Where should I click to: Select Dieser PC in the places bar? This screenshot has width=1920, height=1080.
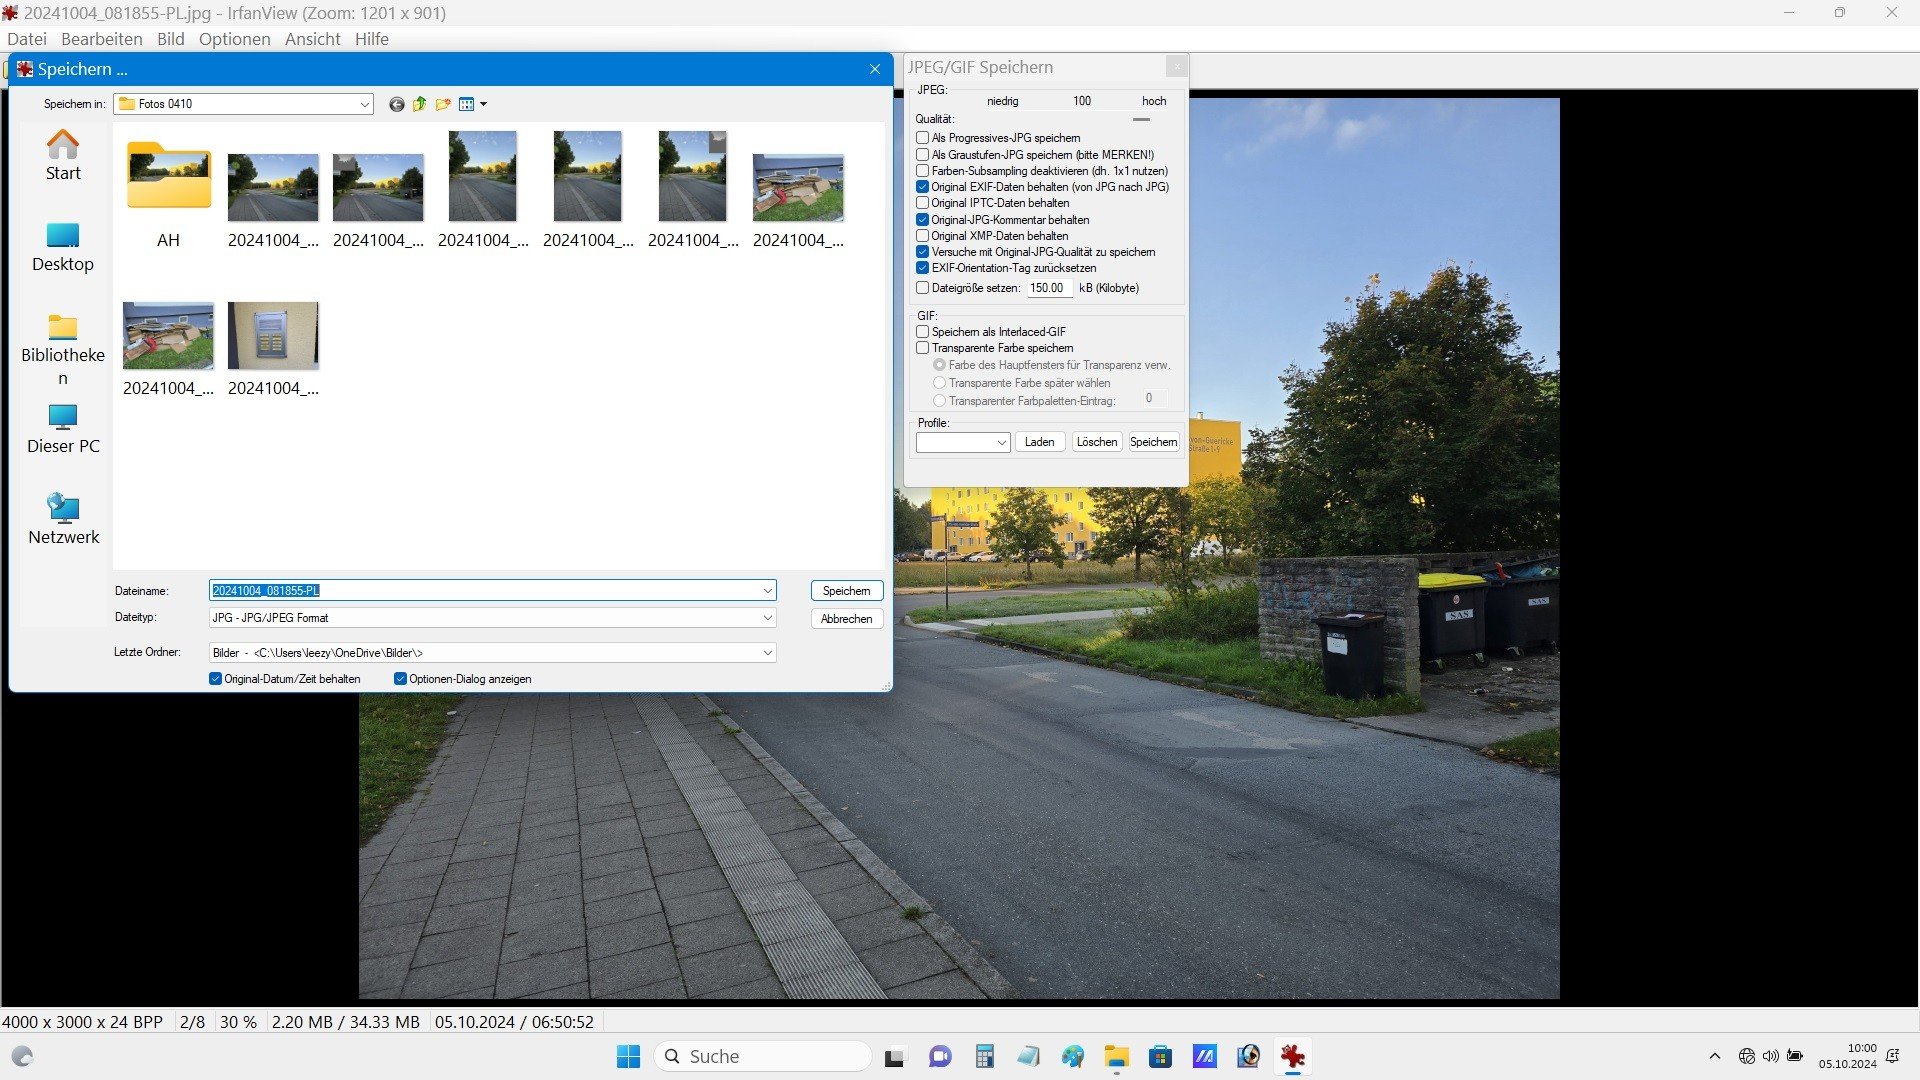coord(63,429)
